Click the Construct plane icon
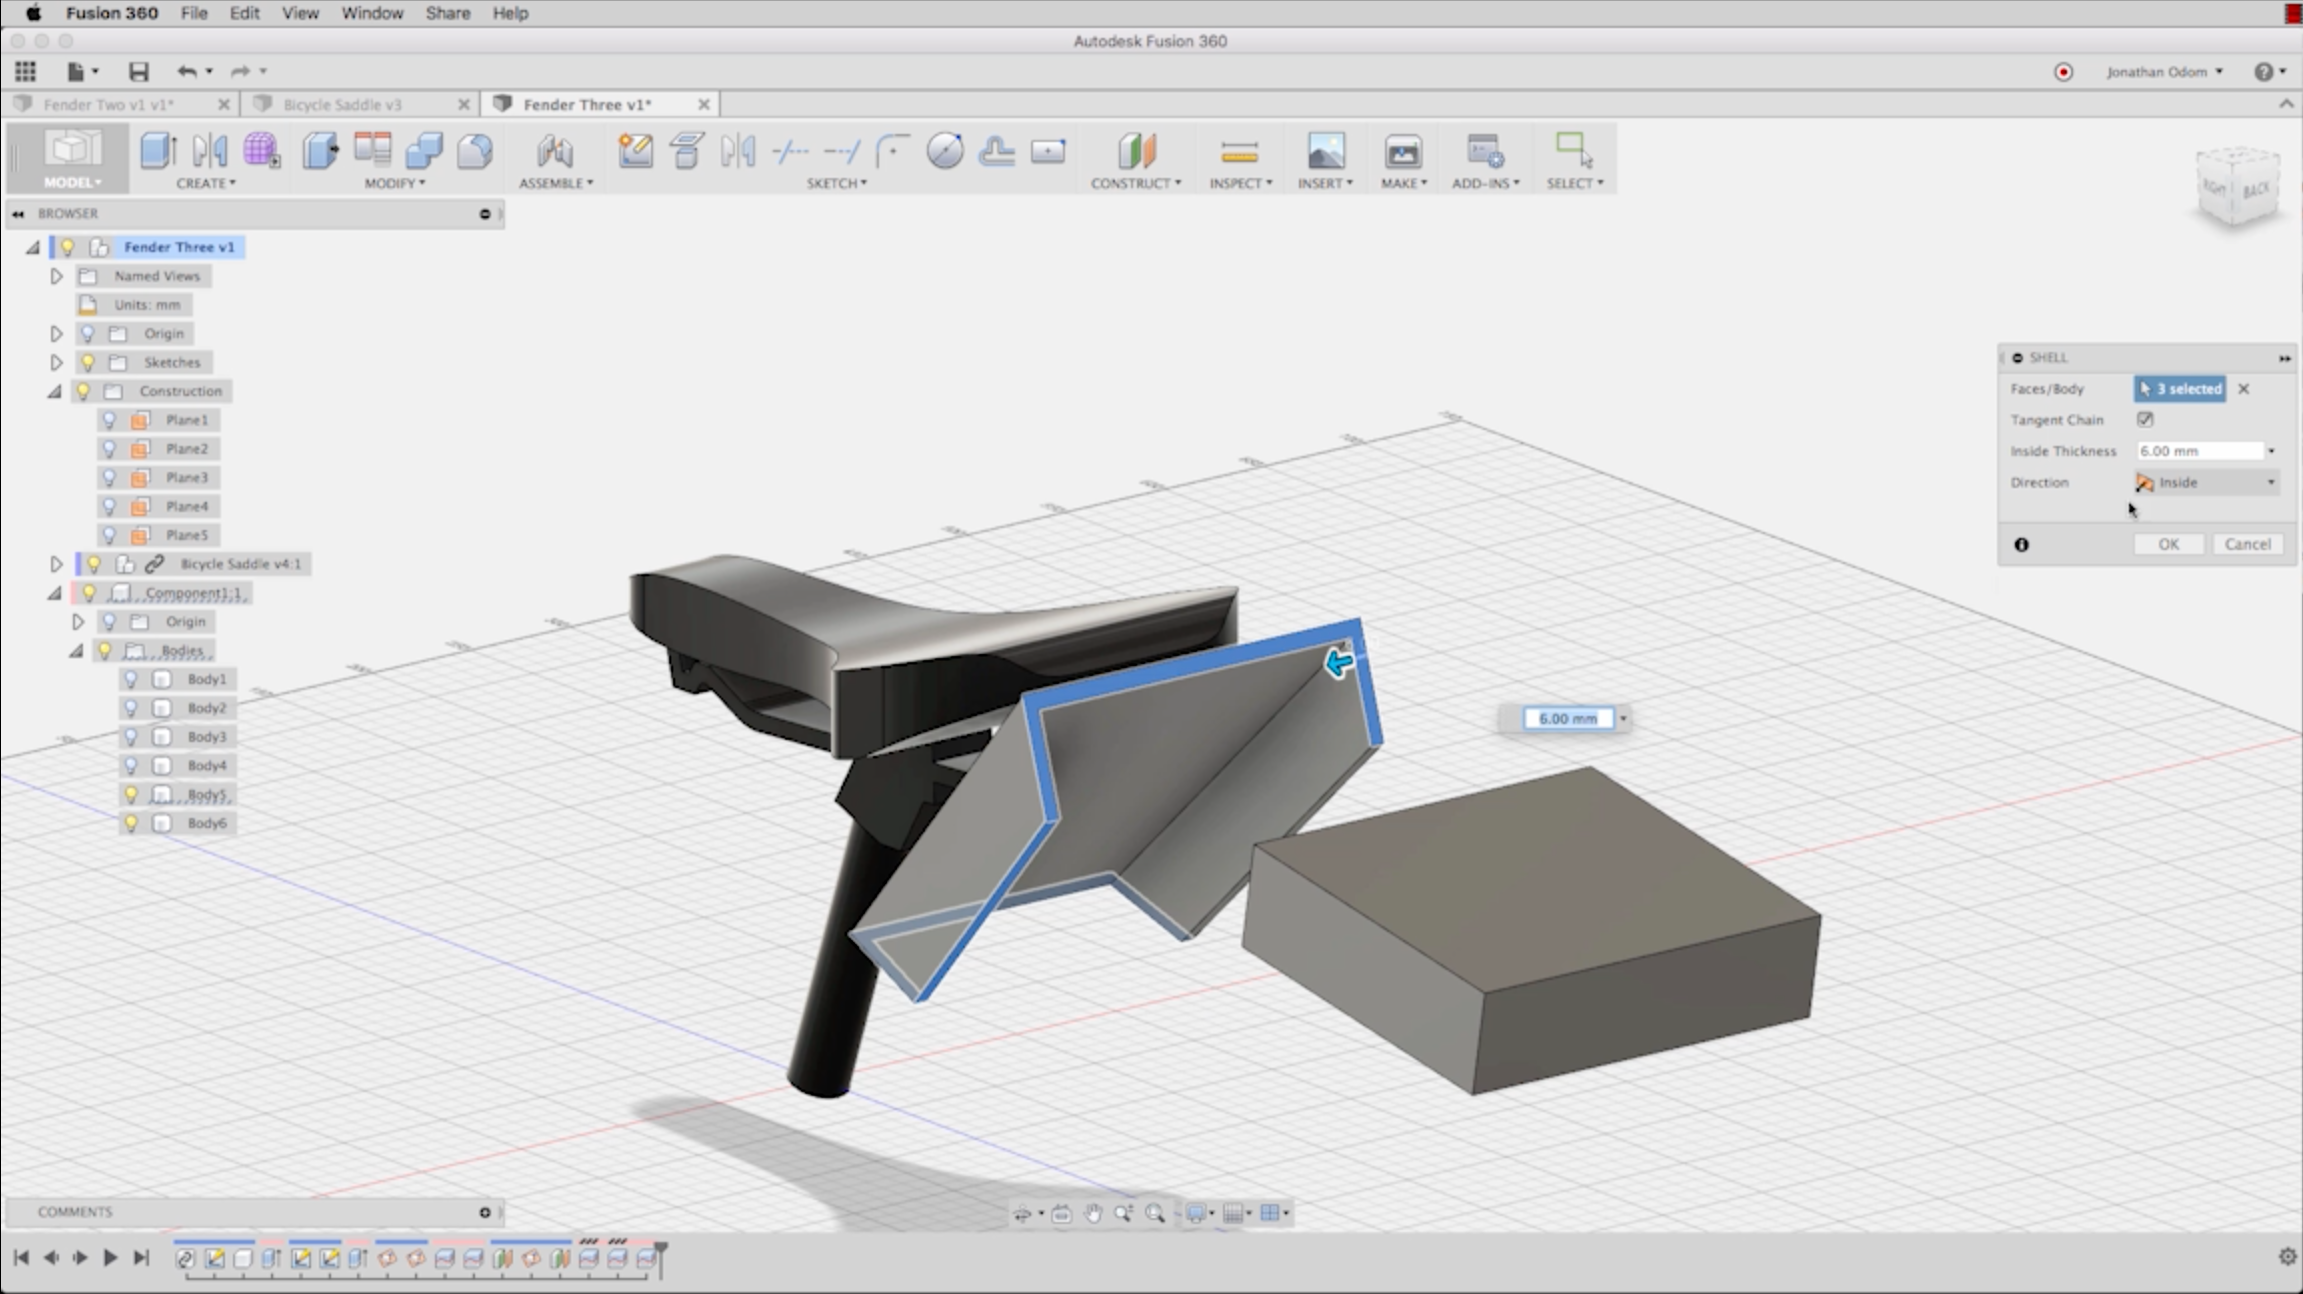The width and height of the screenshot is (2303, 1294). [1135, 151]
